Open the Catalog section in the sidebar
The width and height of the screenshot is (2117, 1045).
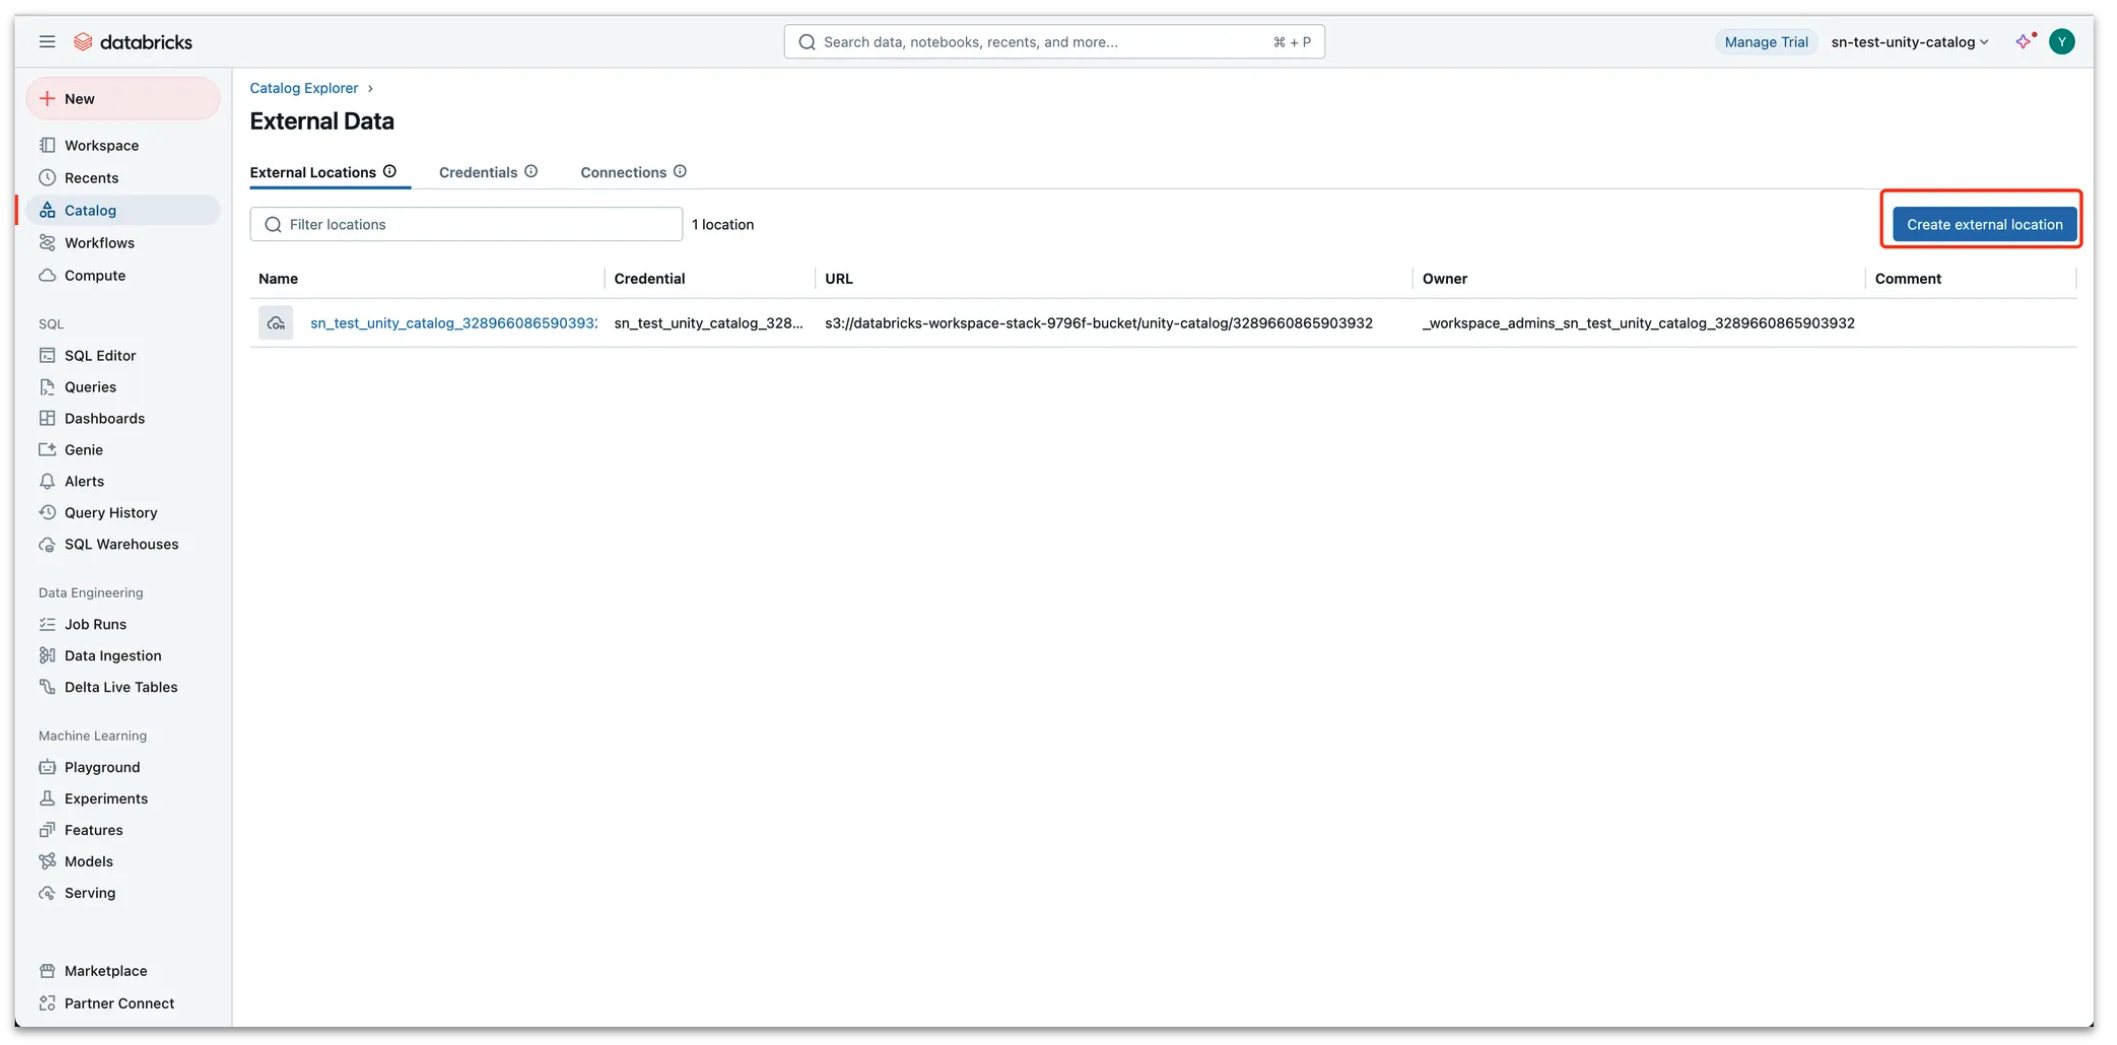(88, 210)
